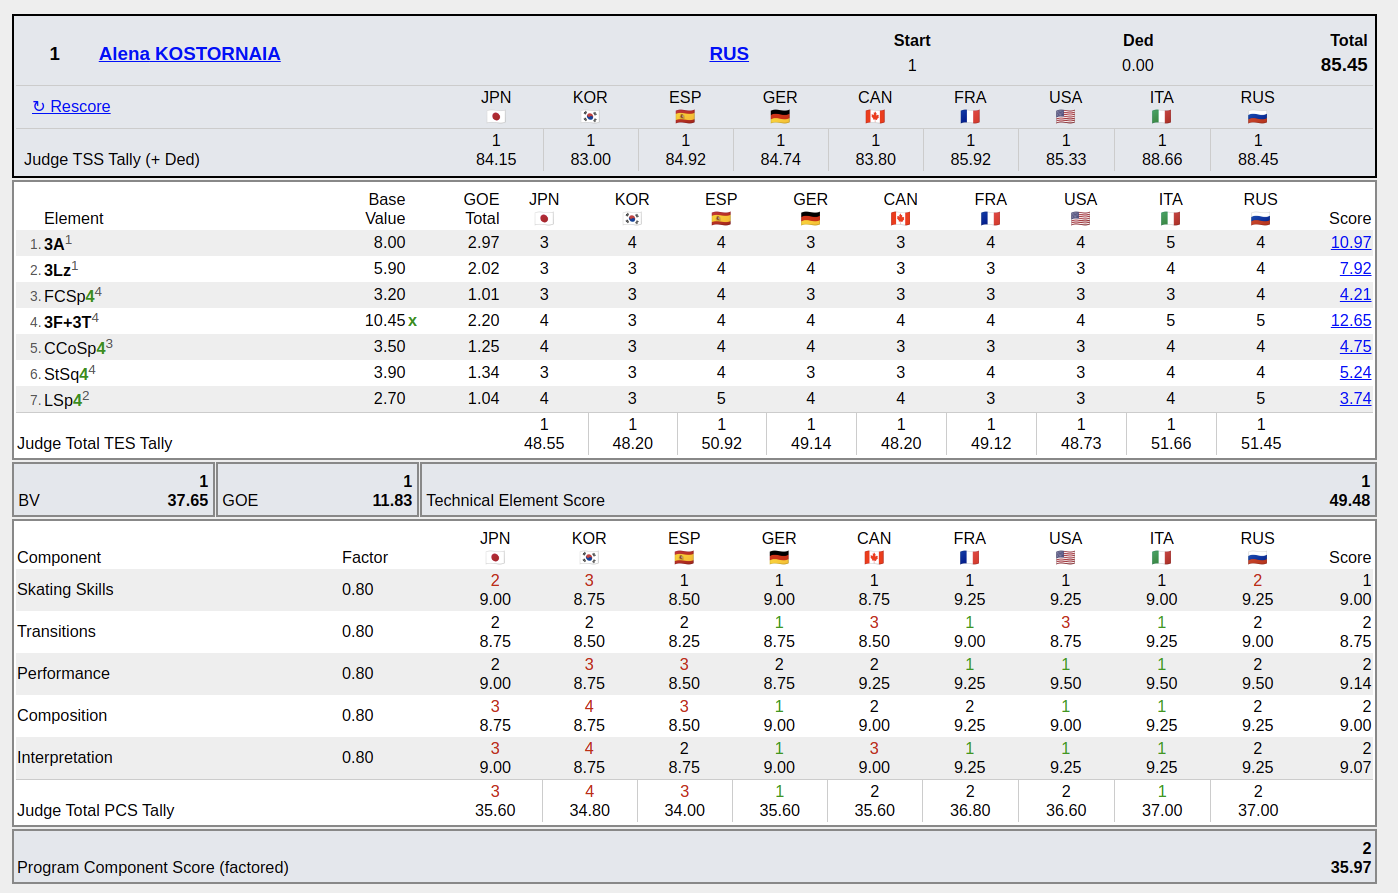Open the 12.65 score for 3F+3T
The image size is (1398, 893).
coord(1350,321)
